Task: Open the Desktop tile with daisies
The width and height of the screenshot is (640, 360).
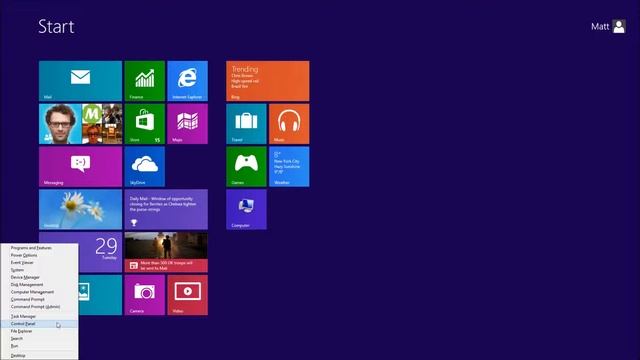Action: click(80, 209)
